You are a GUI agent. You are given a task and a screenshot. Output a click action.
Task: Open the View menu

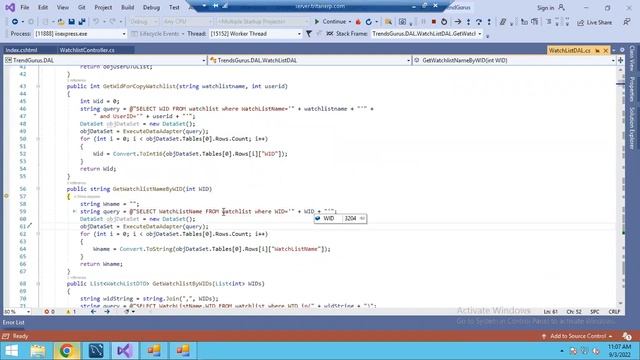pyautogui.click(x=62, y=7)
